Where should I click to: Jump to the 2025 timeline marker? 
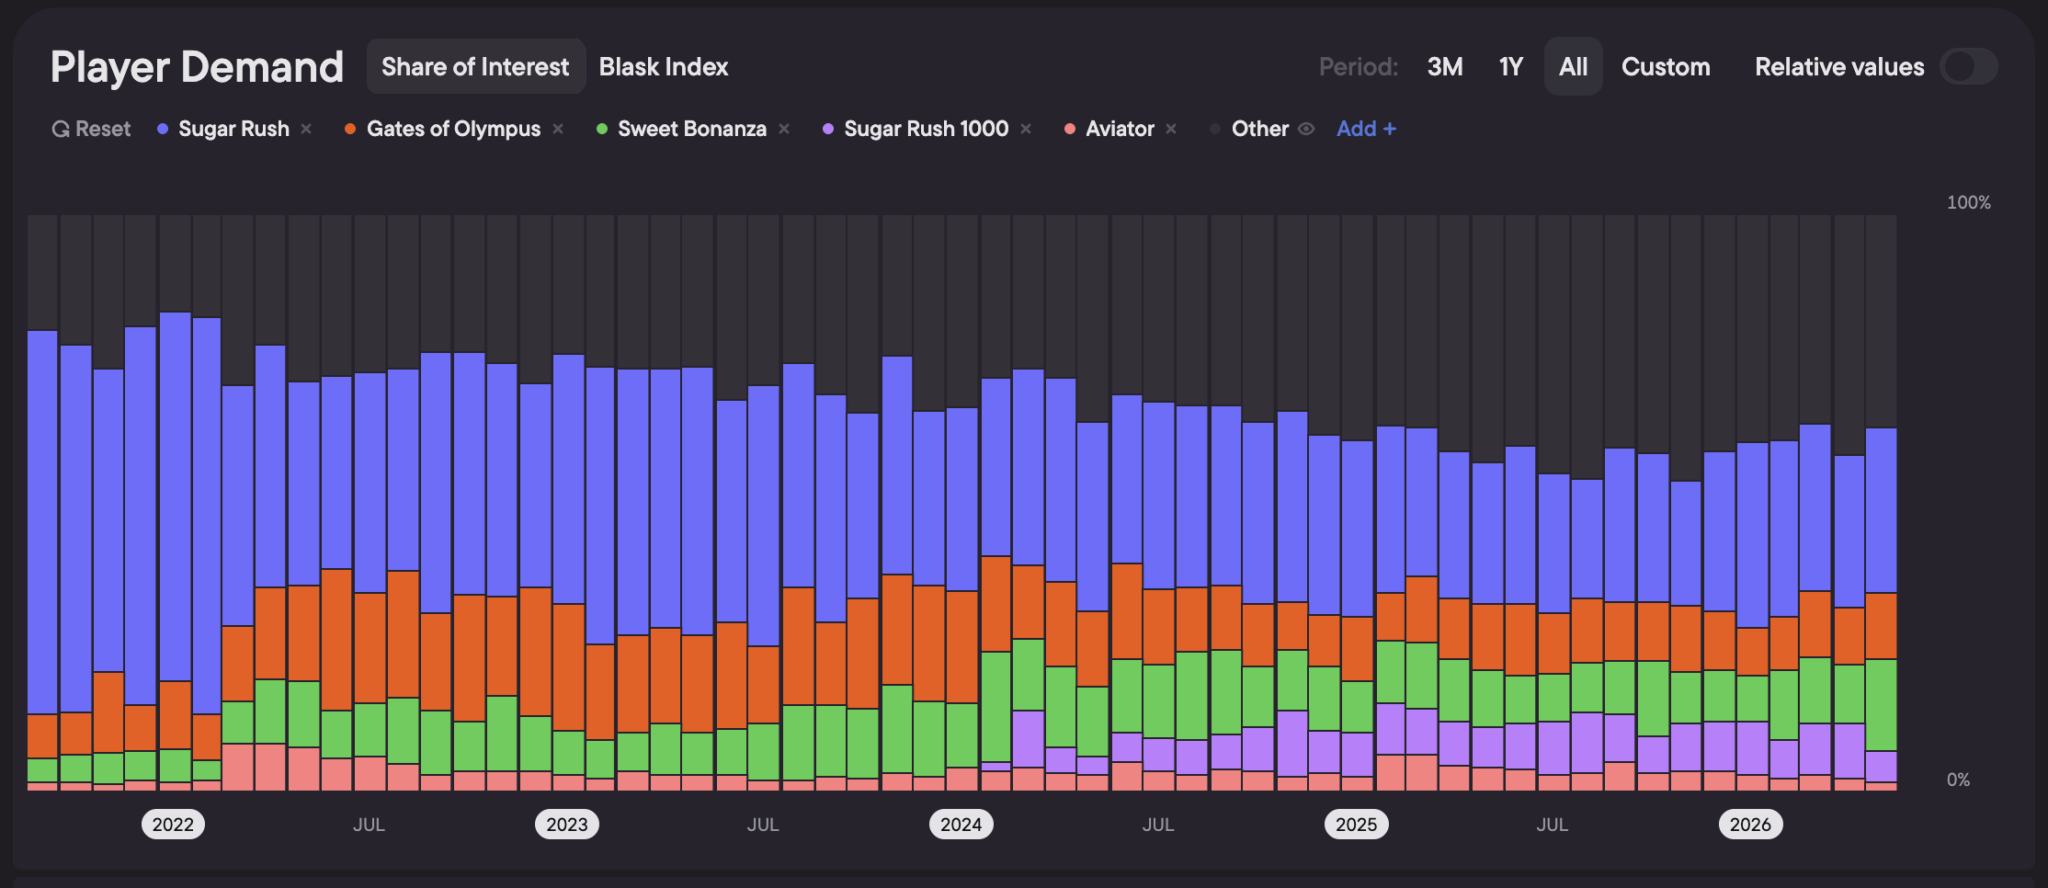(1356, 824)
